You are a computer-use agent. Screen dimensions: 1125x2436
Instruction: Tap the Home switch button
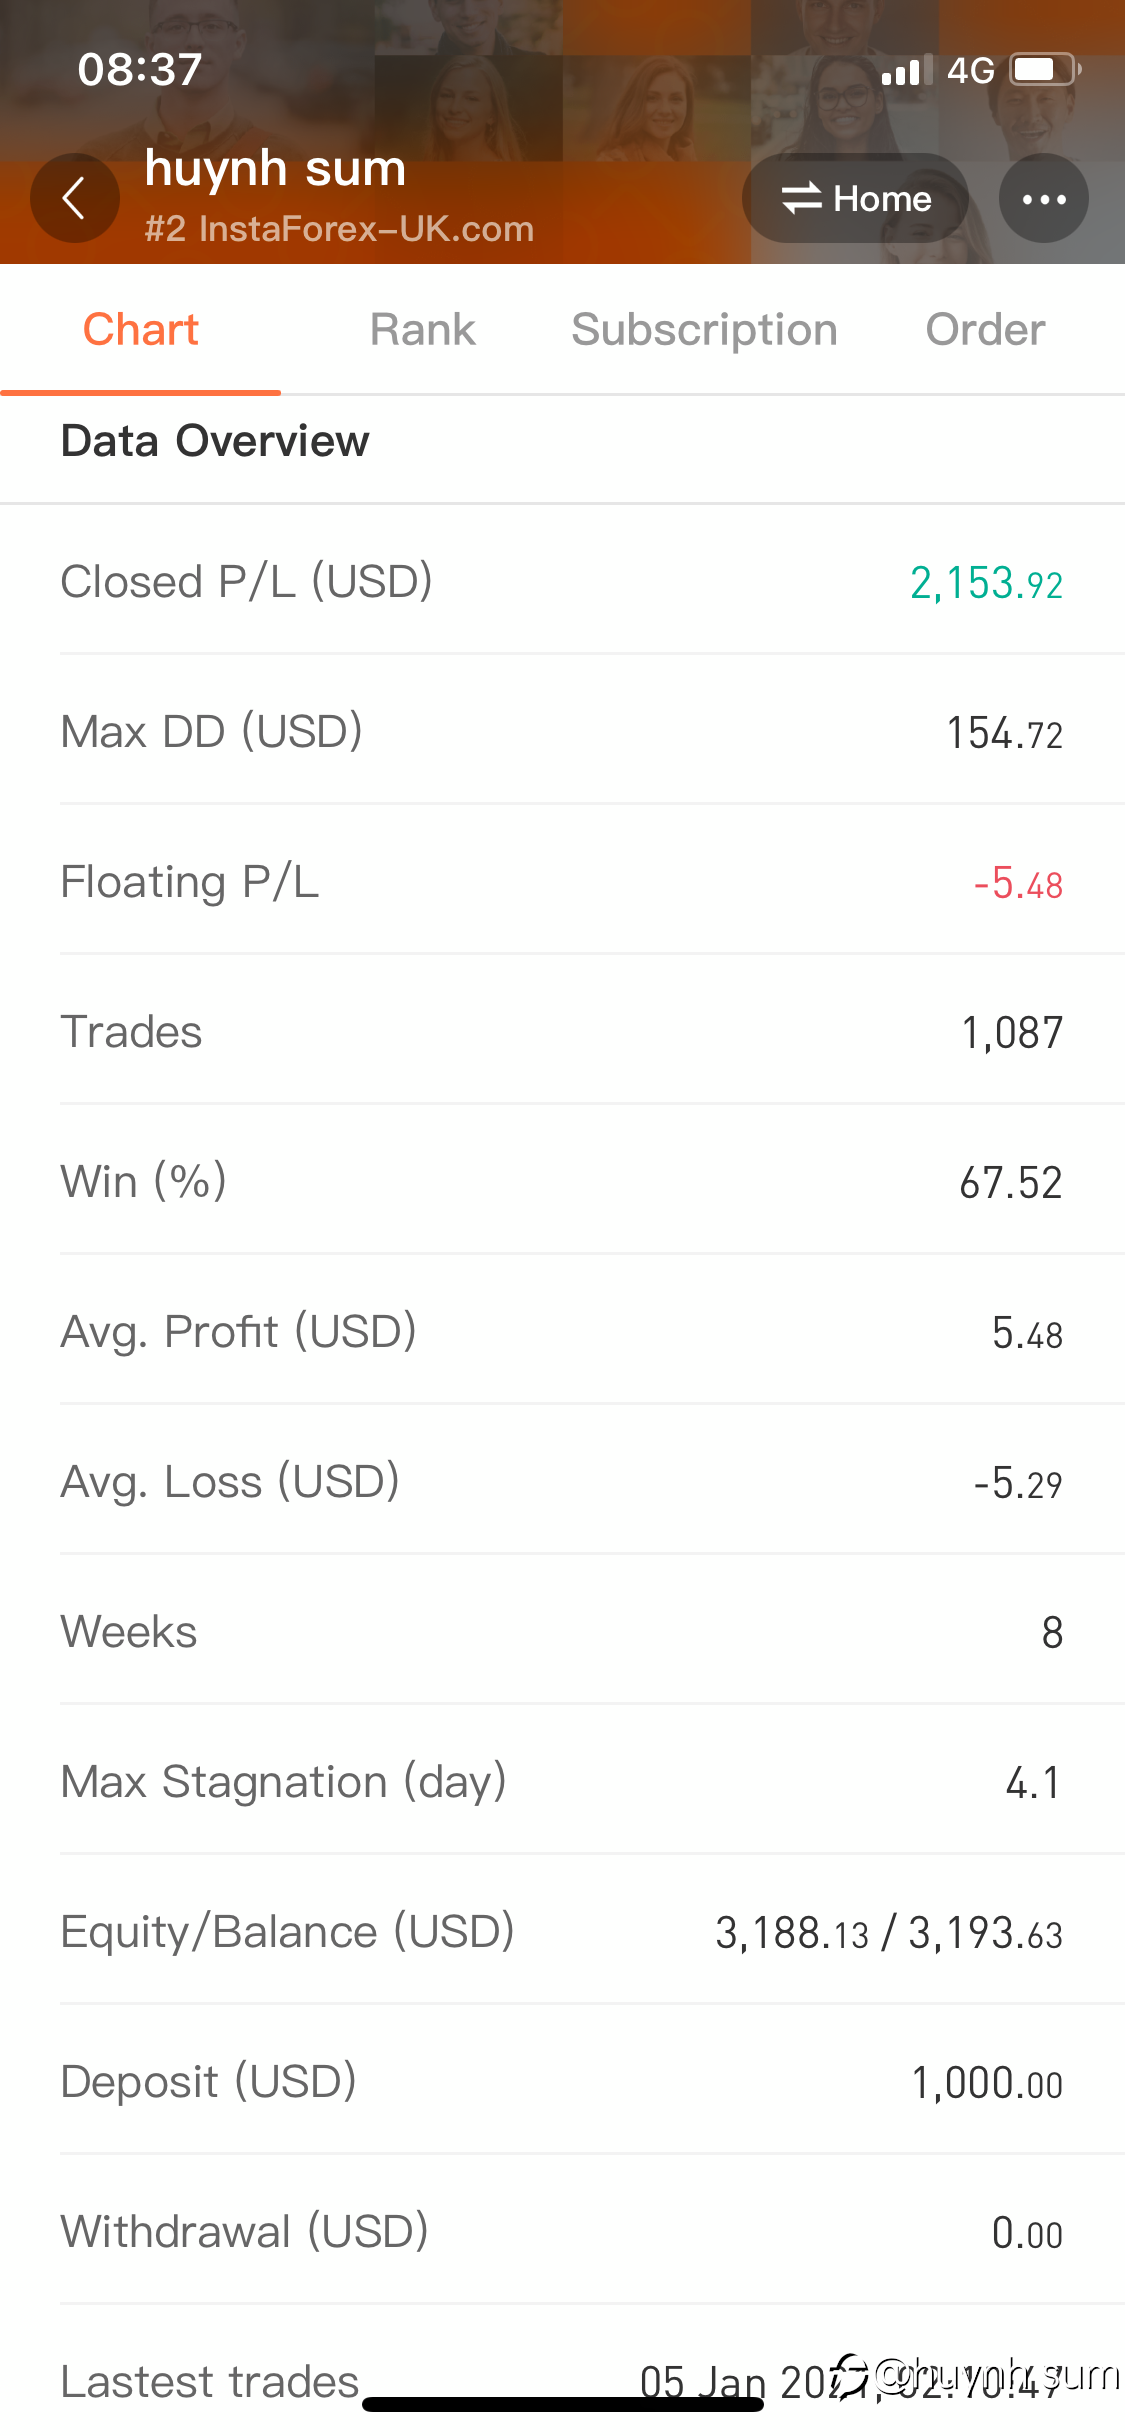point(856,198)
